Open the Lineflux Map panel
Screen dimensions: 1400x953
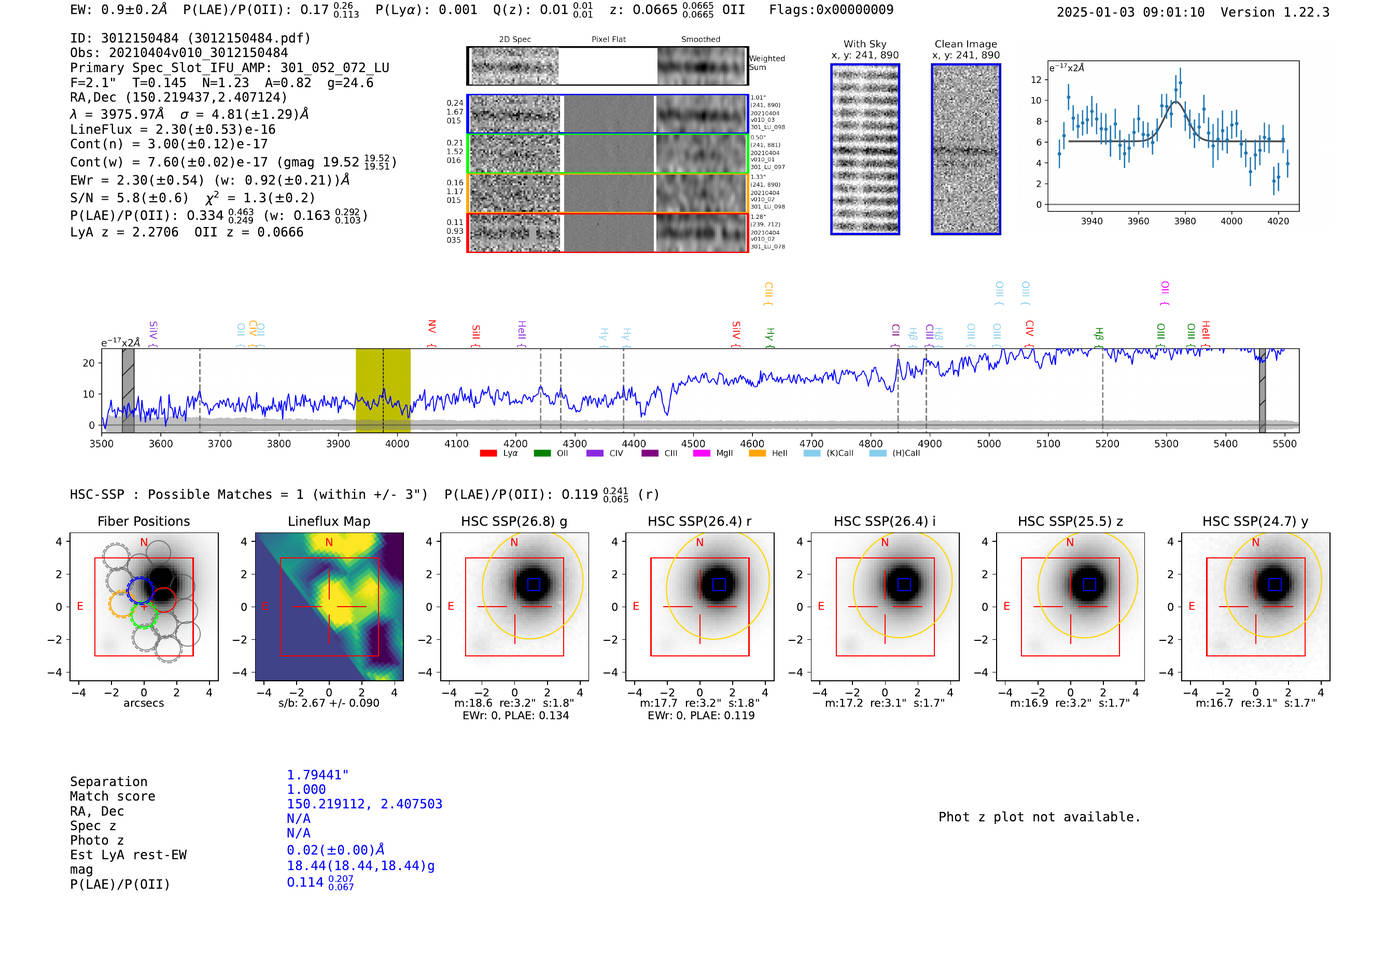point(329,606)
